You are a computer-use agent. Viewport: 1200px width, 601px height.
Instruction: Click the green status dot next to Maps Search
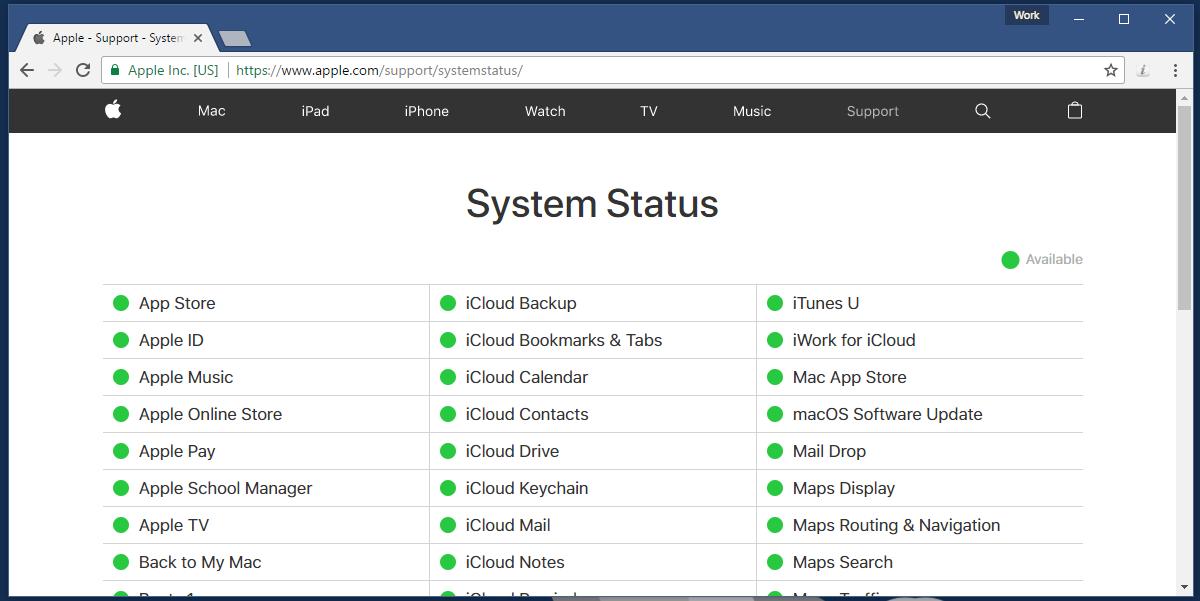pyautogui.click(x=774, y=562)
